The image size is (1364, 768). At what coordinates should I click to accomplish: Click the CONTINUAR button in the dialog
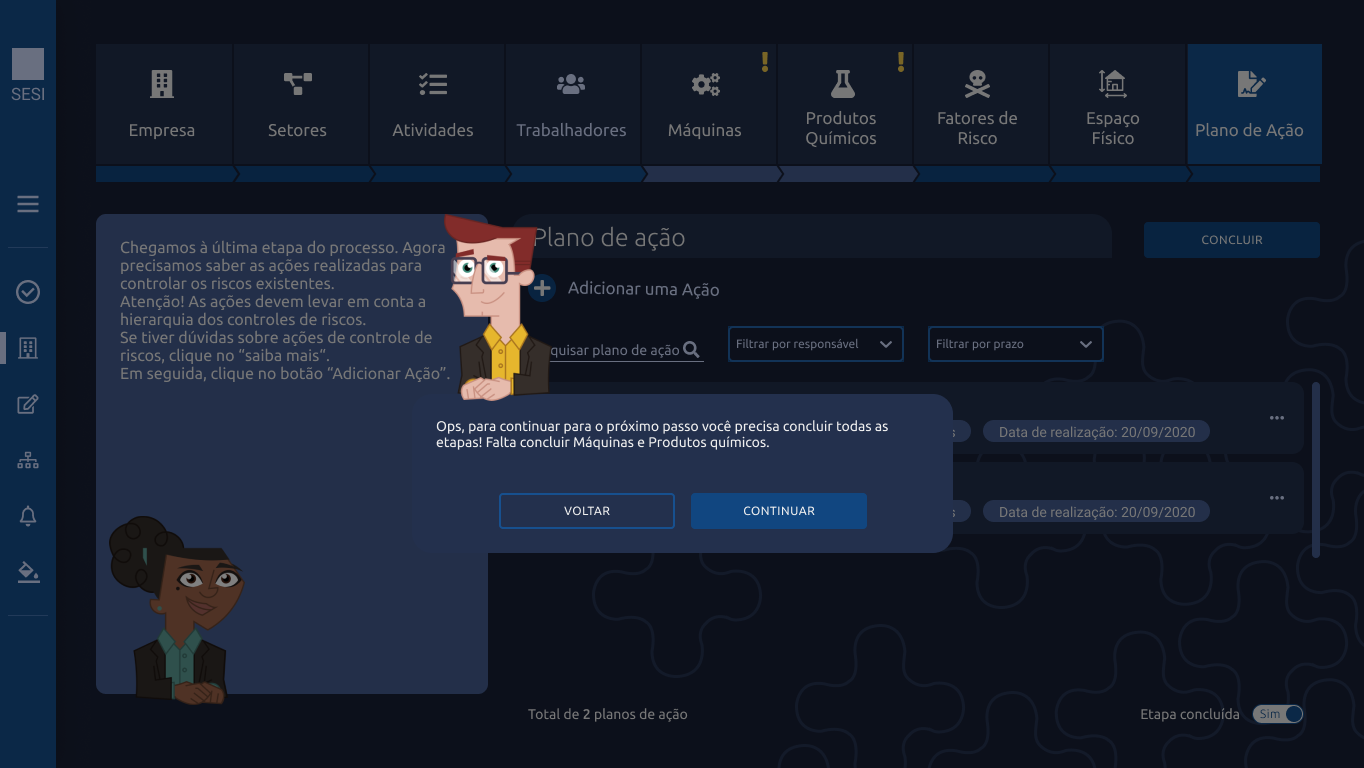[x=779, y=511]
